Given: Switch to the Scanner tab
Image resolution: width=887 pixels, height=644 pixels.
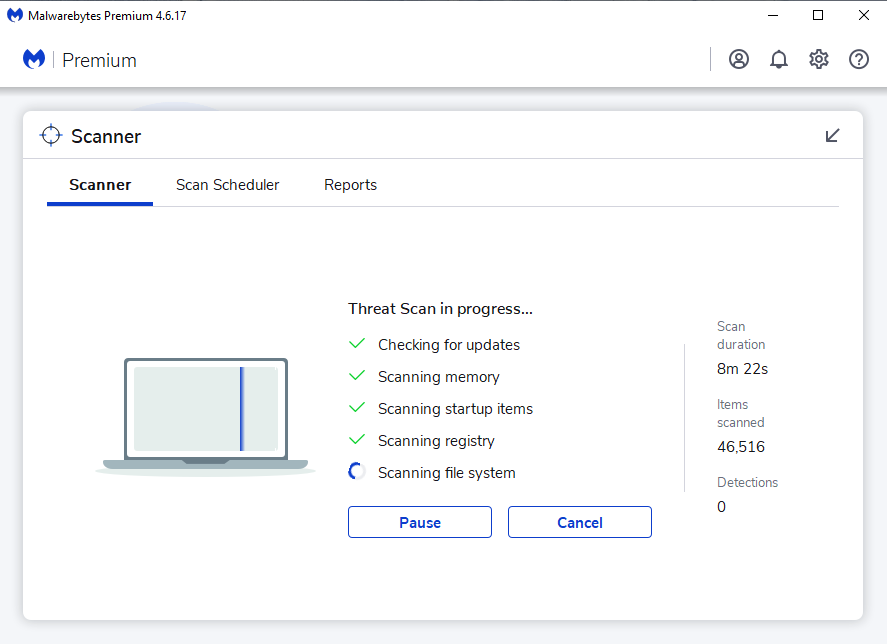Looking at the screenshot, I should [100, 185].
